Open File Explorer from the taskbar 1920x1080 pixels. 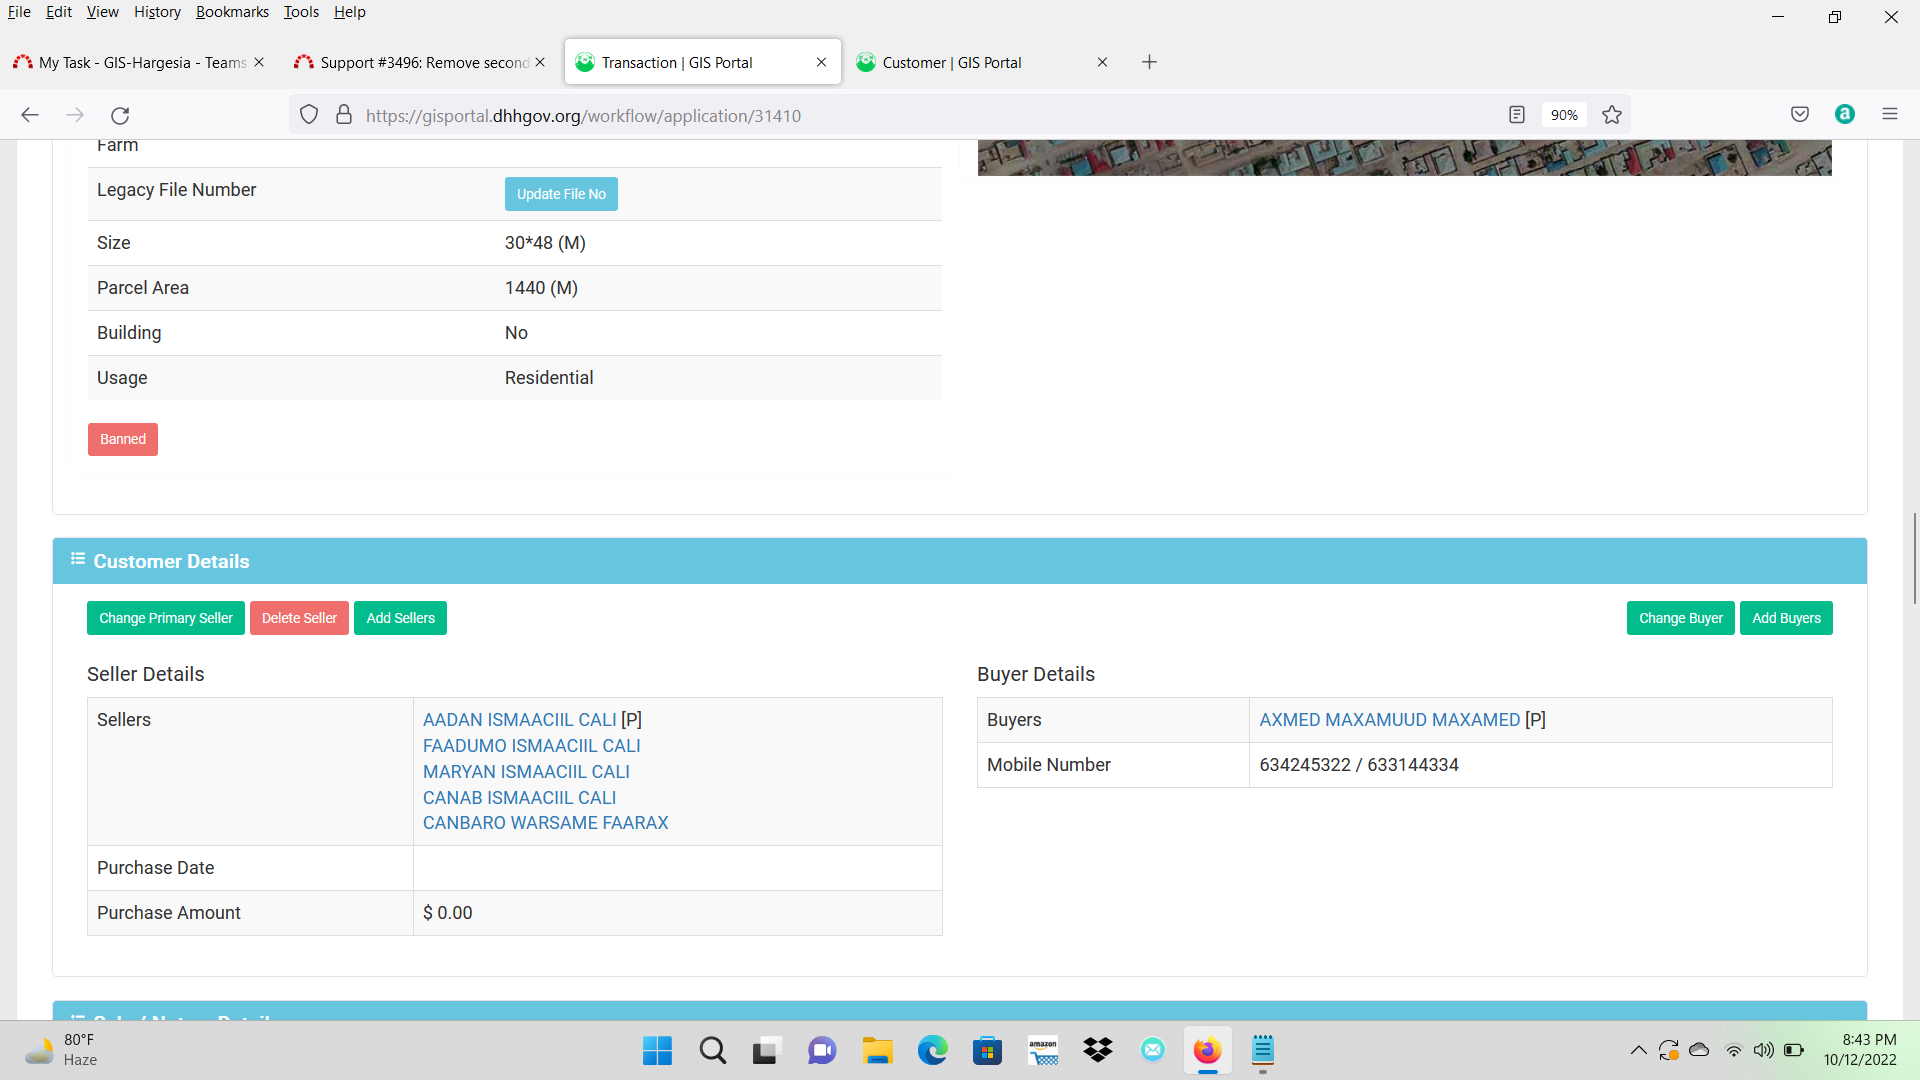pos(877,1050)
